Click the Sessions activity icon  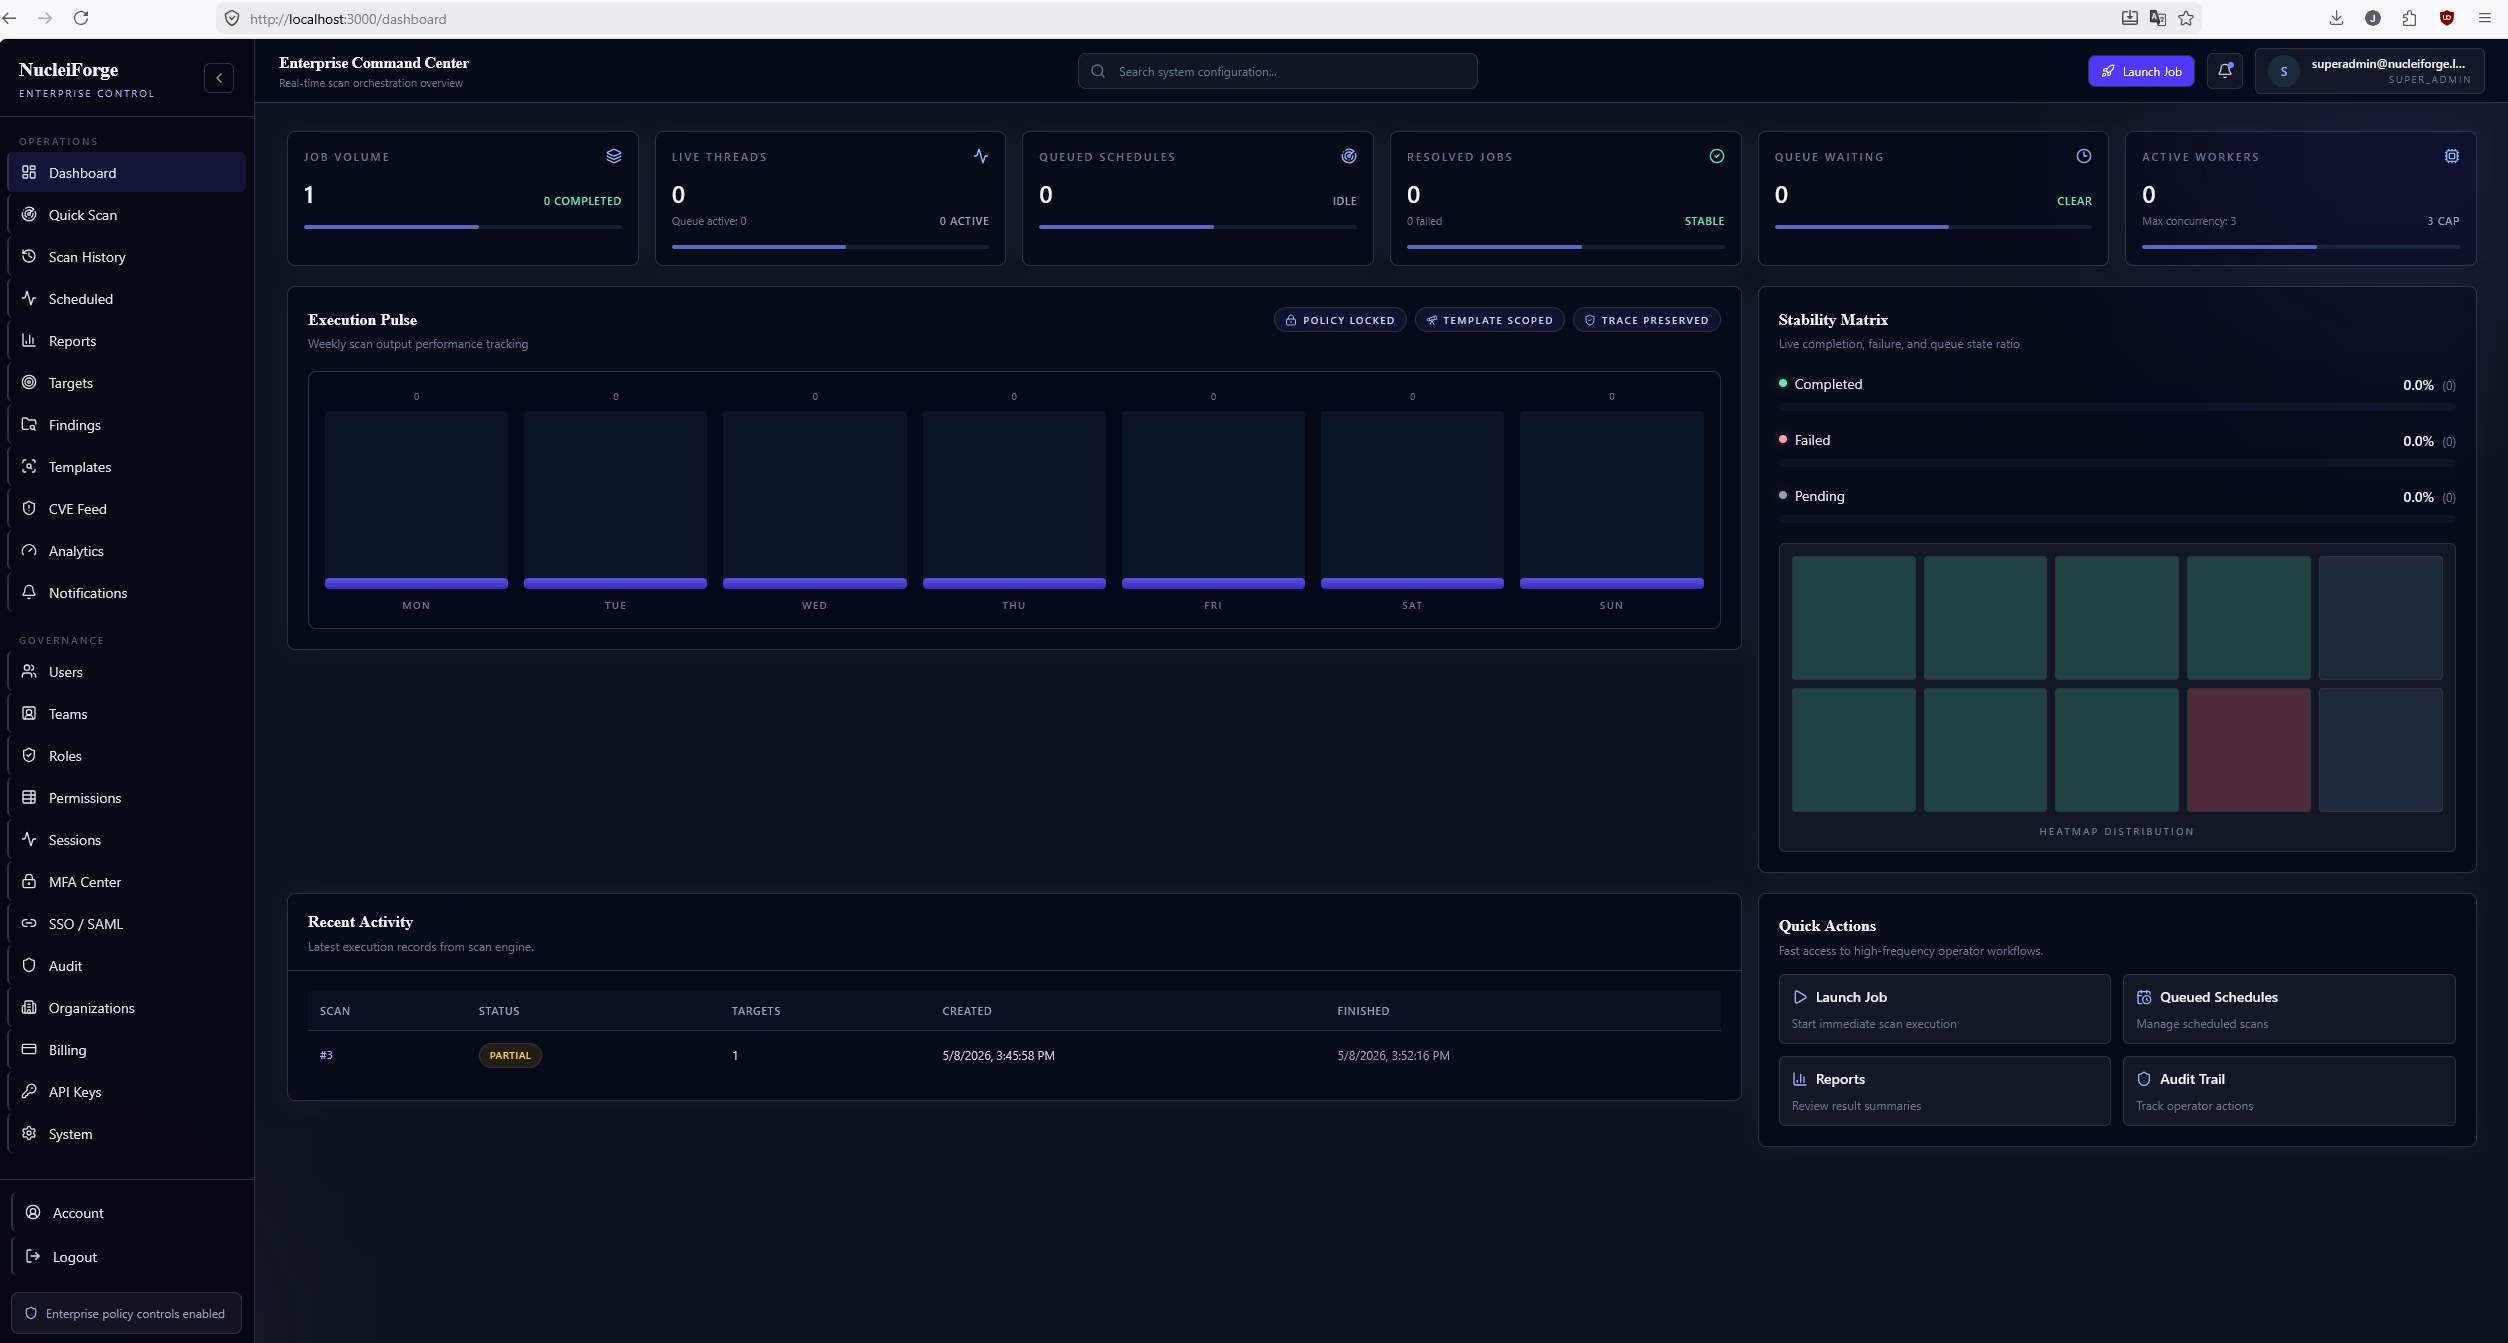point(29,839)
